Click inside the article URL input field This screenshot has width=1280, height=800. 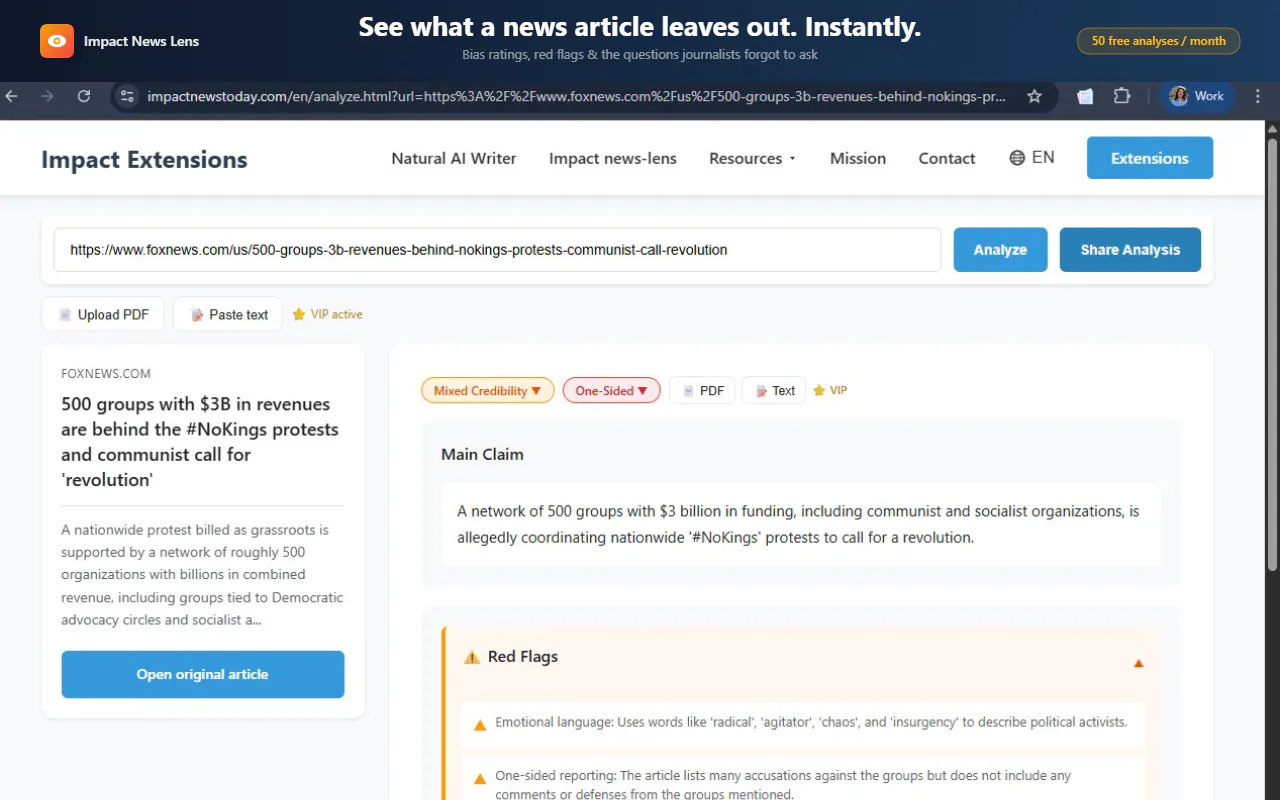(497, 250)
